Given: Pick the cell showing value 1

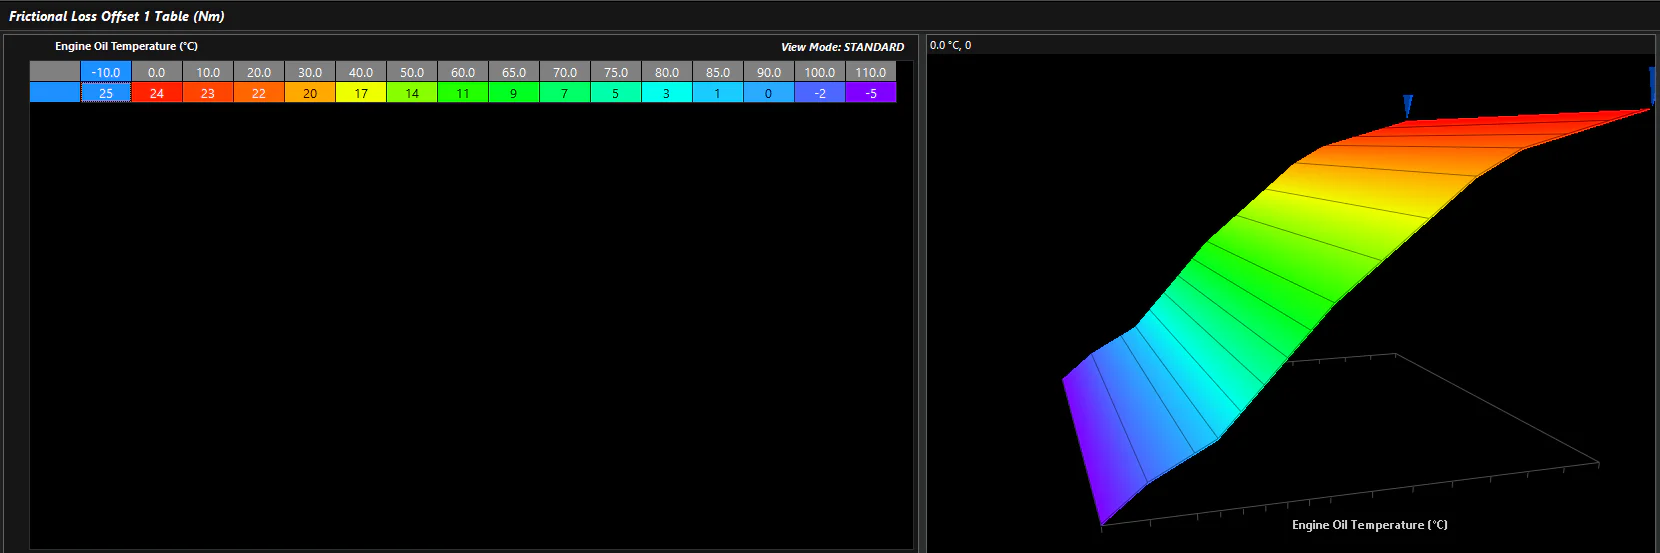Looking at the screenshot, I should click(x=718, y=93).
